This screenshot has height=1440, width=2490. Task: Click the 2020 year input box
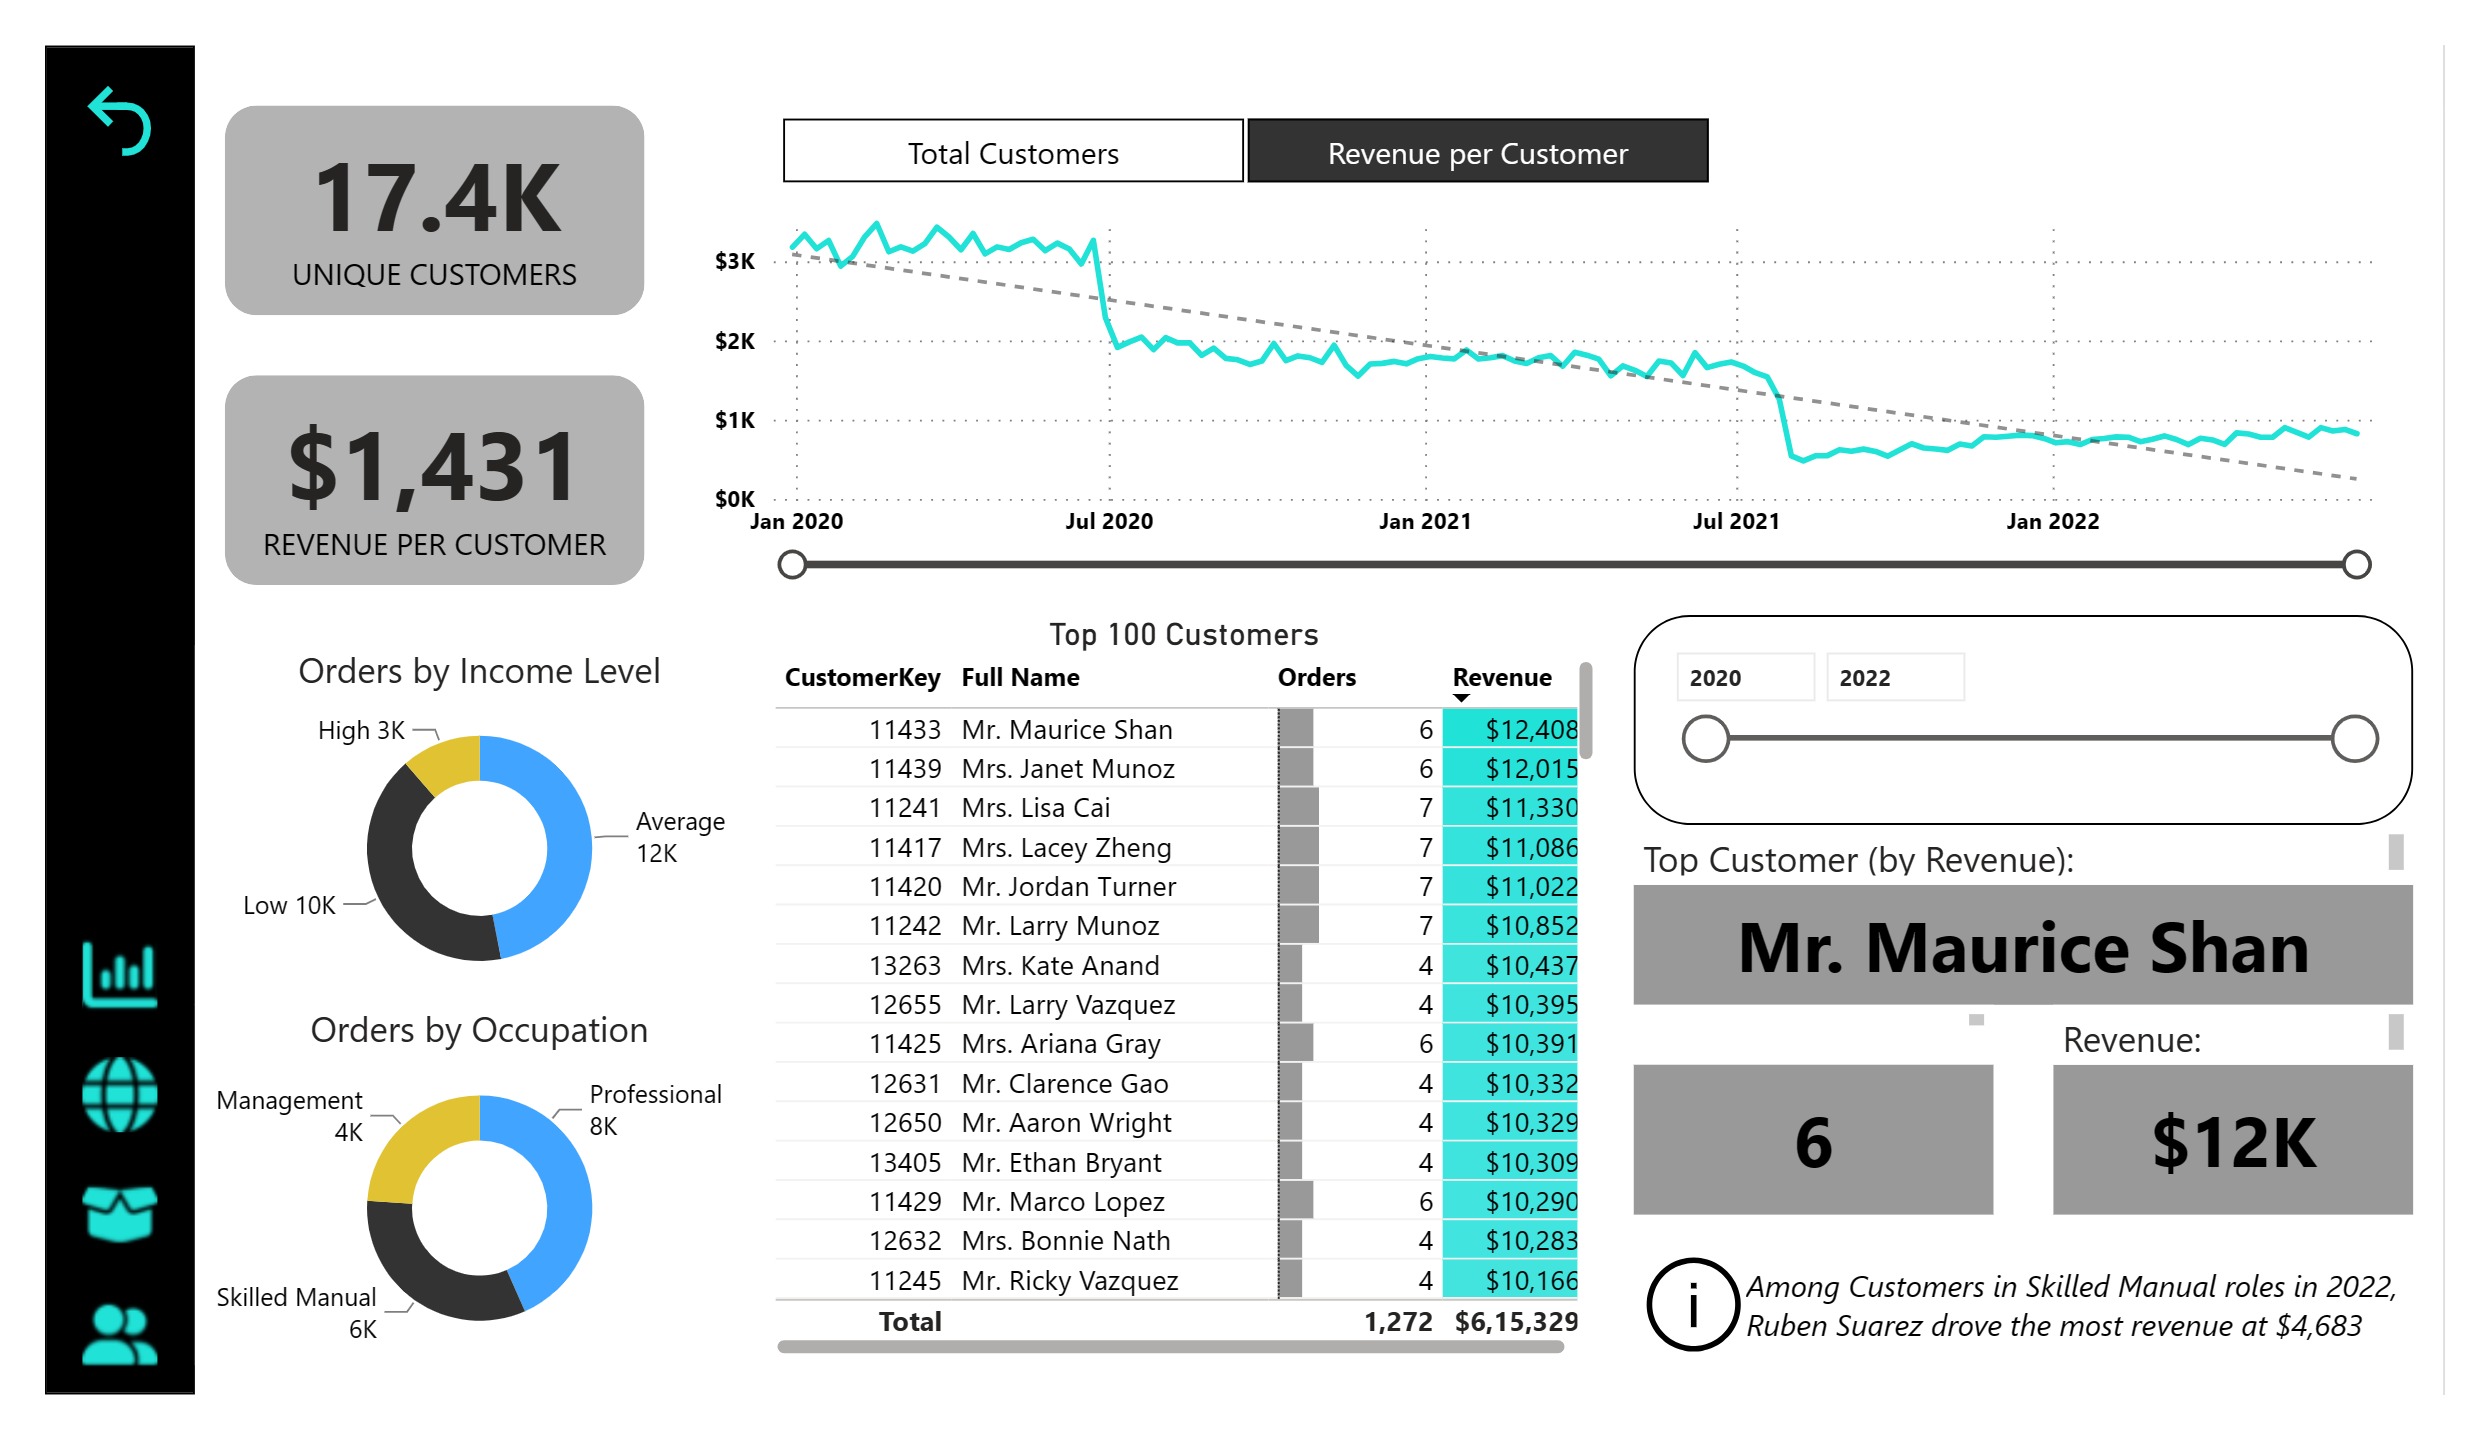click(x=1744, y=678)
